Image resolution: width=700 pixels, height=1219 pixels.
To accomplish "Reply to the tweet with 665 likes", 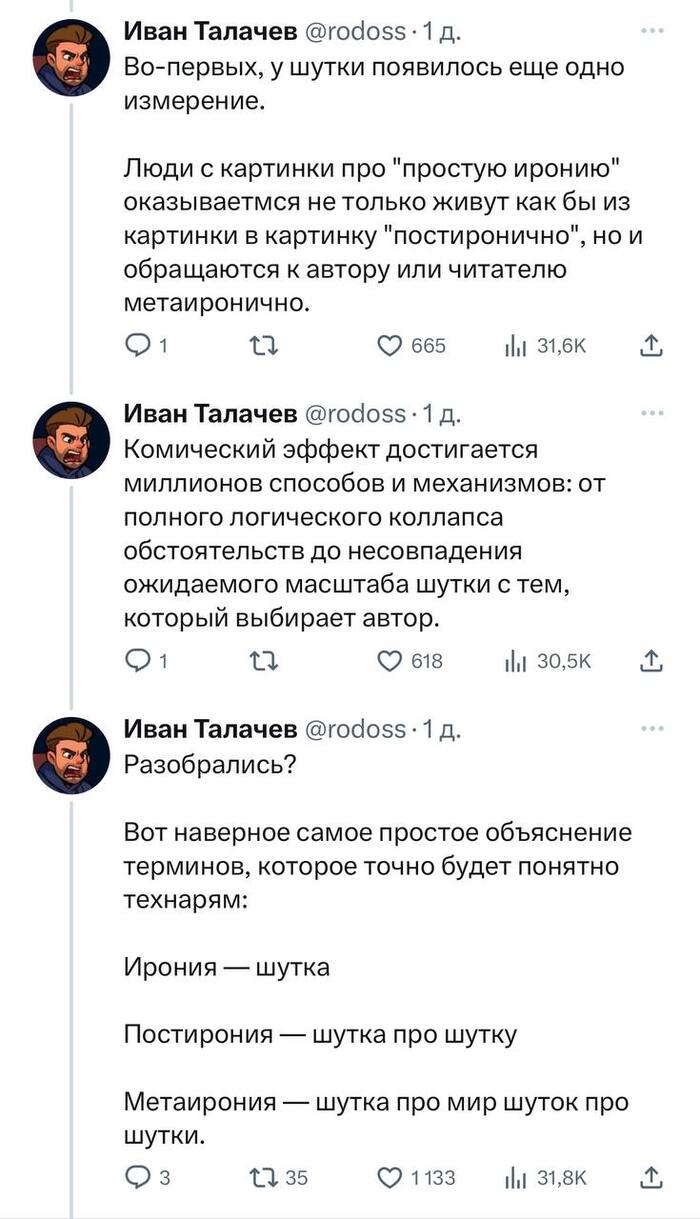I will tap(137, 346).
